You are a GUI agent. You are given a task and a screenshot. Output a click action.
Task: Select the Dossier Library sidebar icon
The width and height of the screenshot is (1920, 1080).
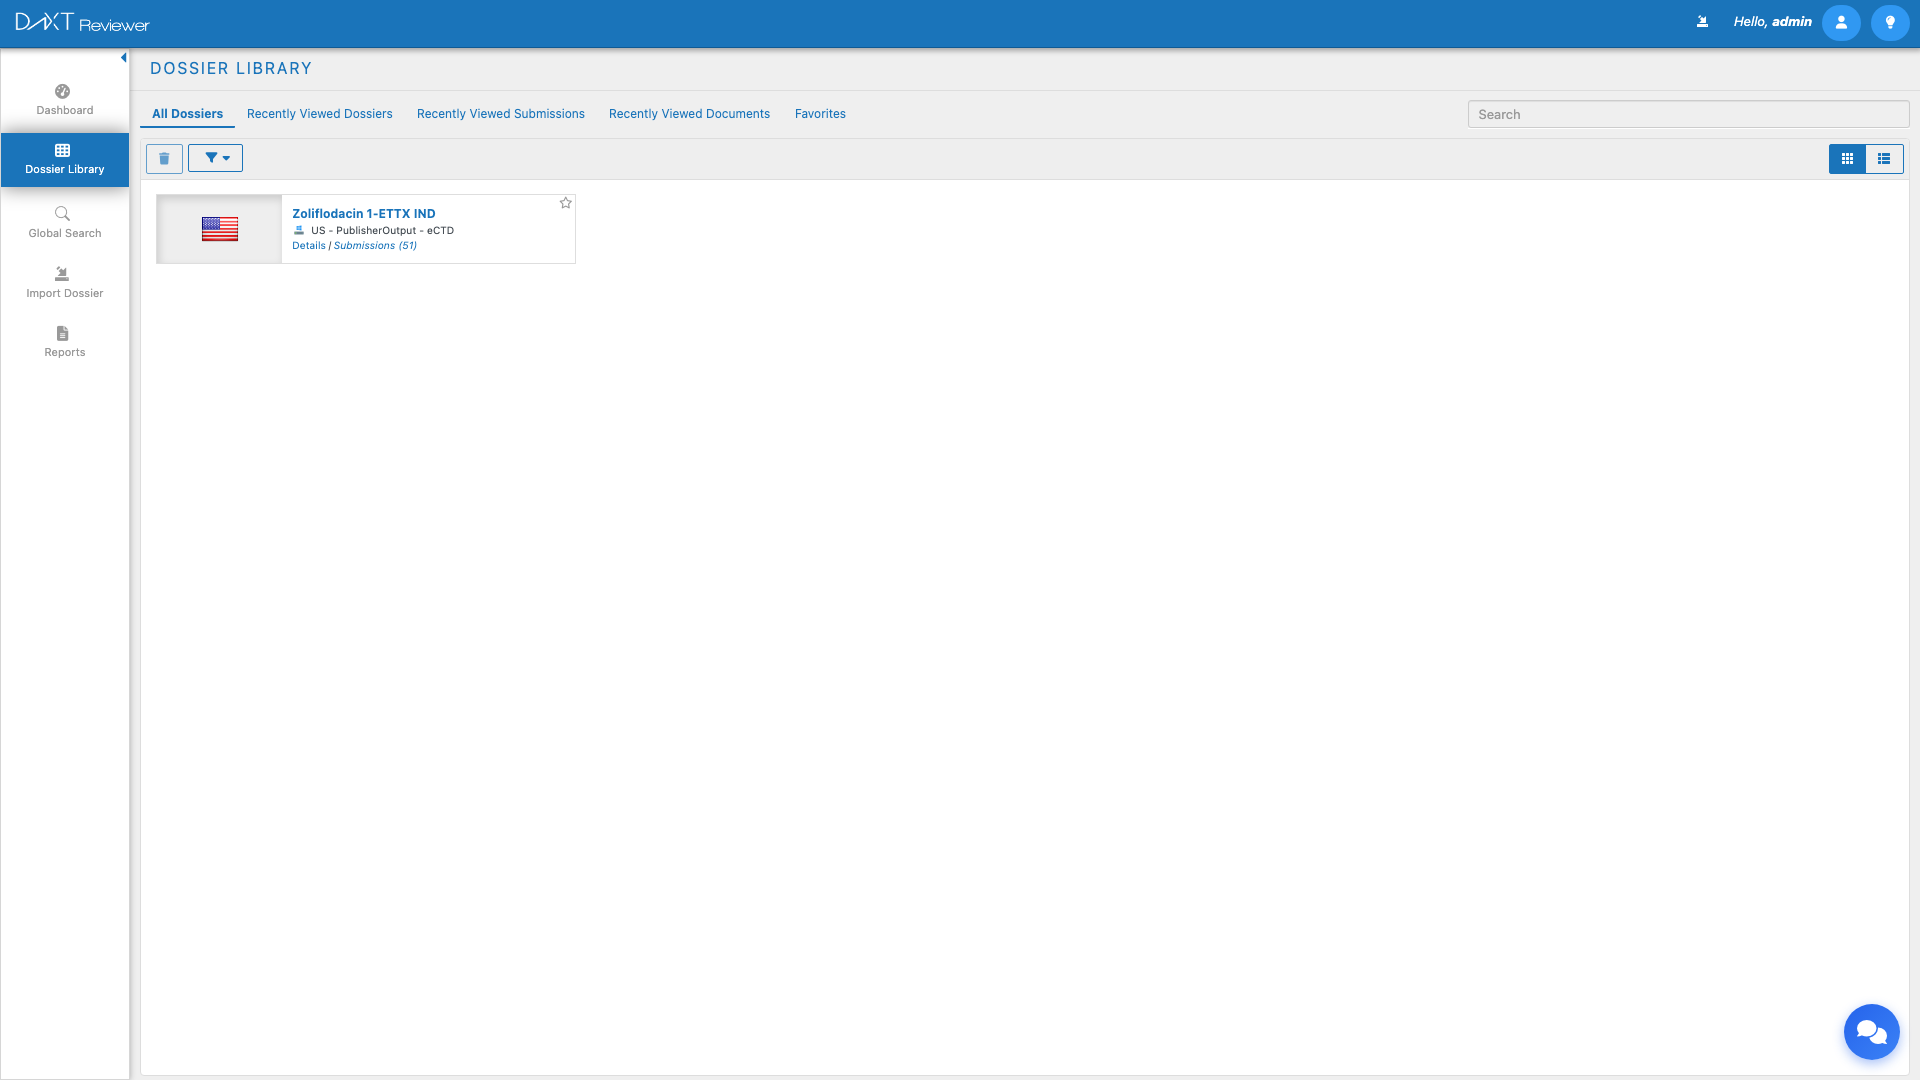64,159
